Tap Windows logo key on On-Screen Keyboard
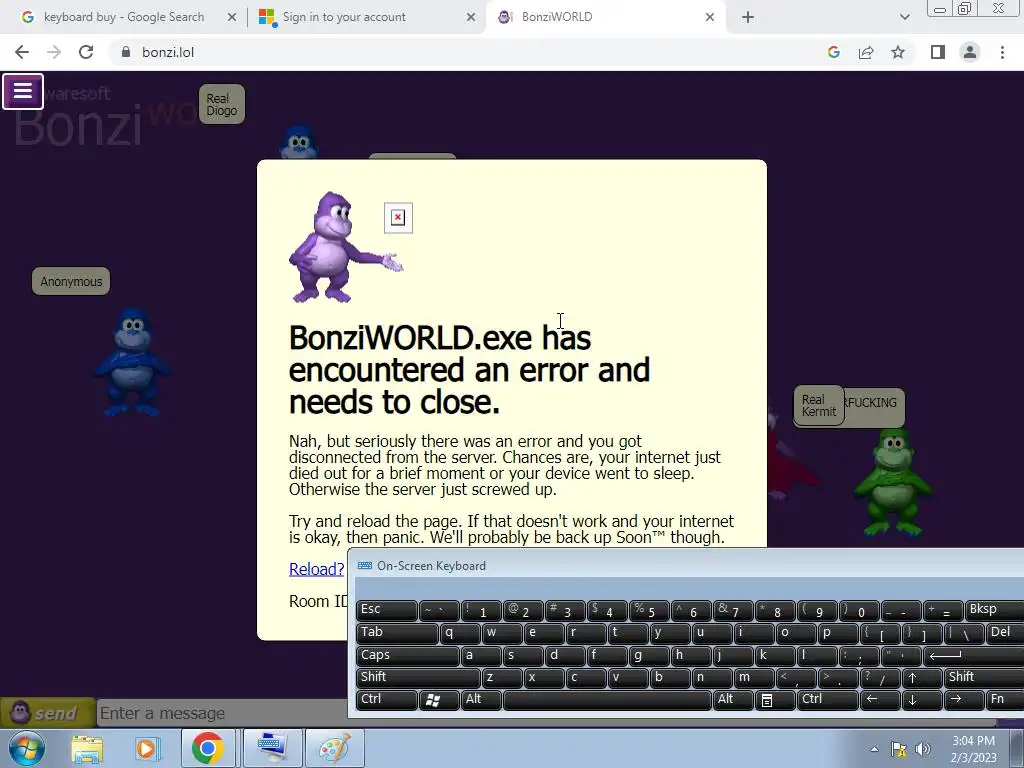The height and width of the screenshot is (768, 1024). point(438,699)
